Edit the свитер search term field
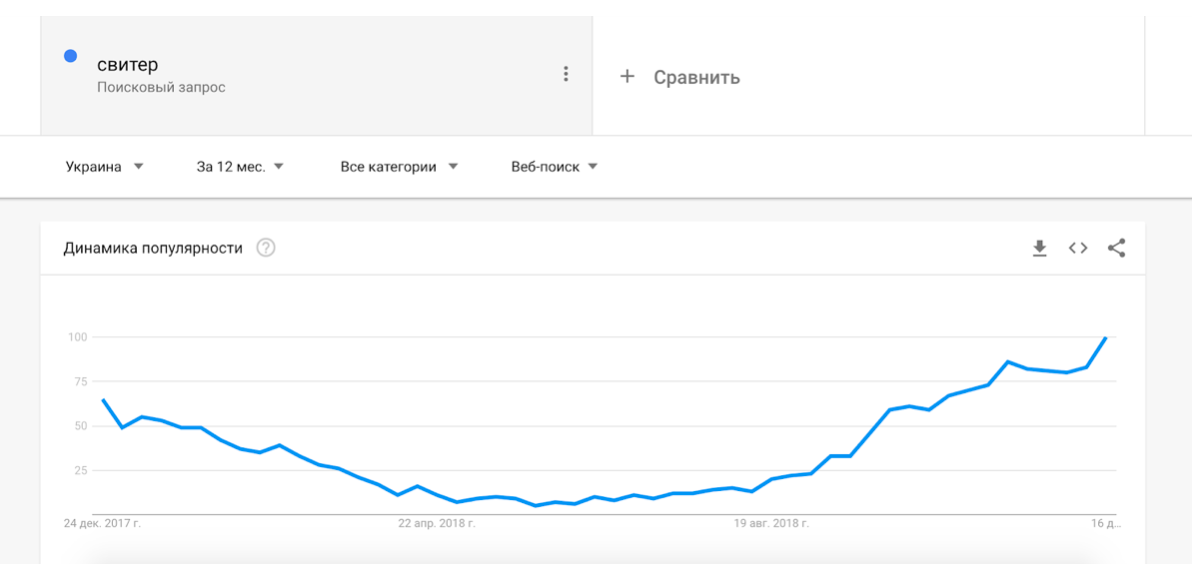1192x564 pixels. coord(128,65)
